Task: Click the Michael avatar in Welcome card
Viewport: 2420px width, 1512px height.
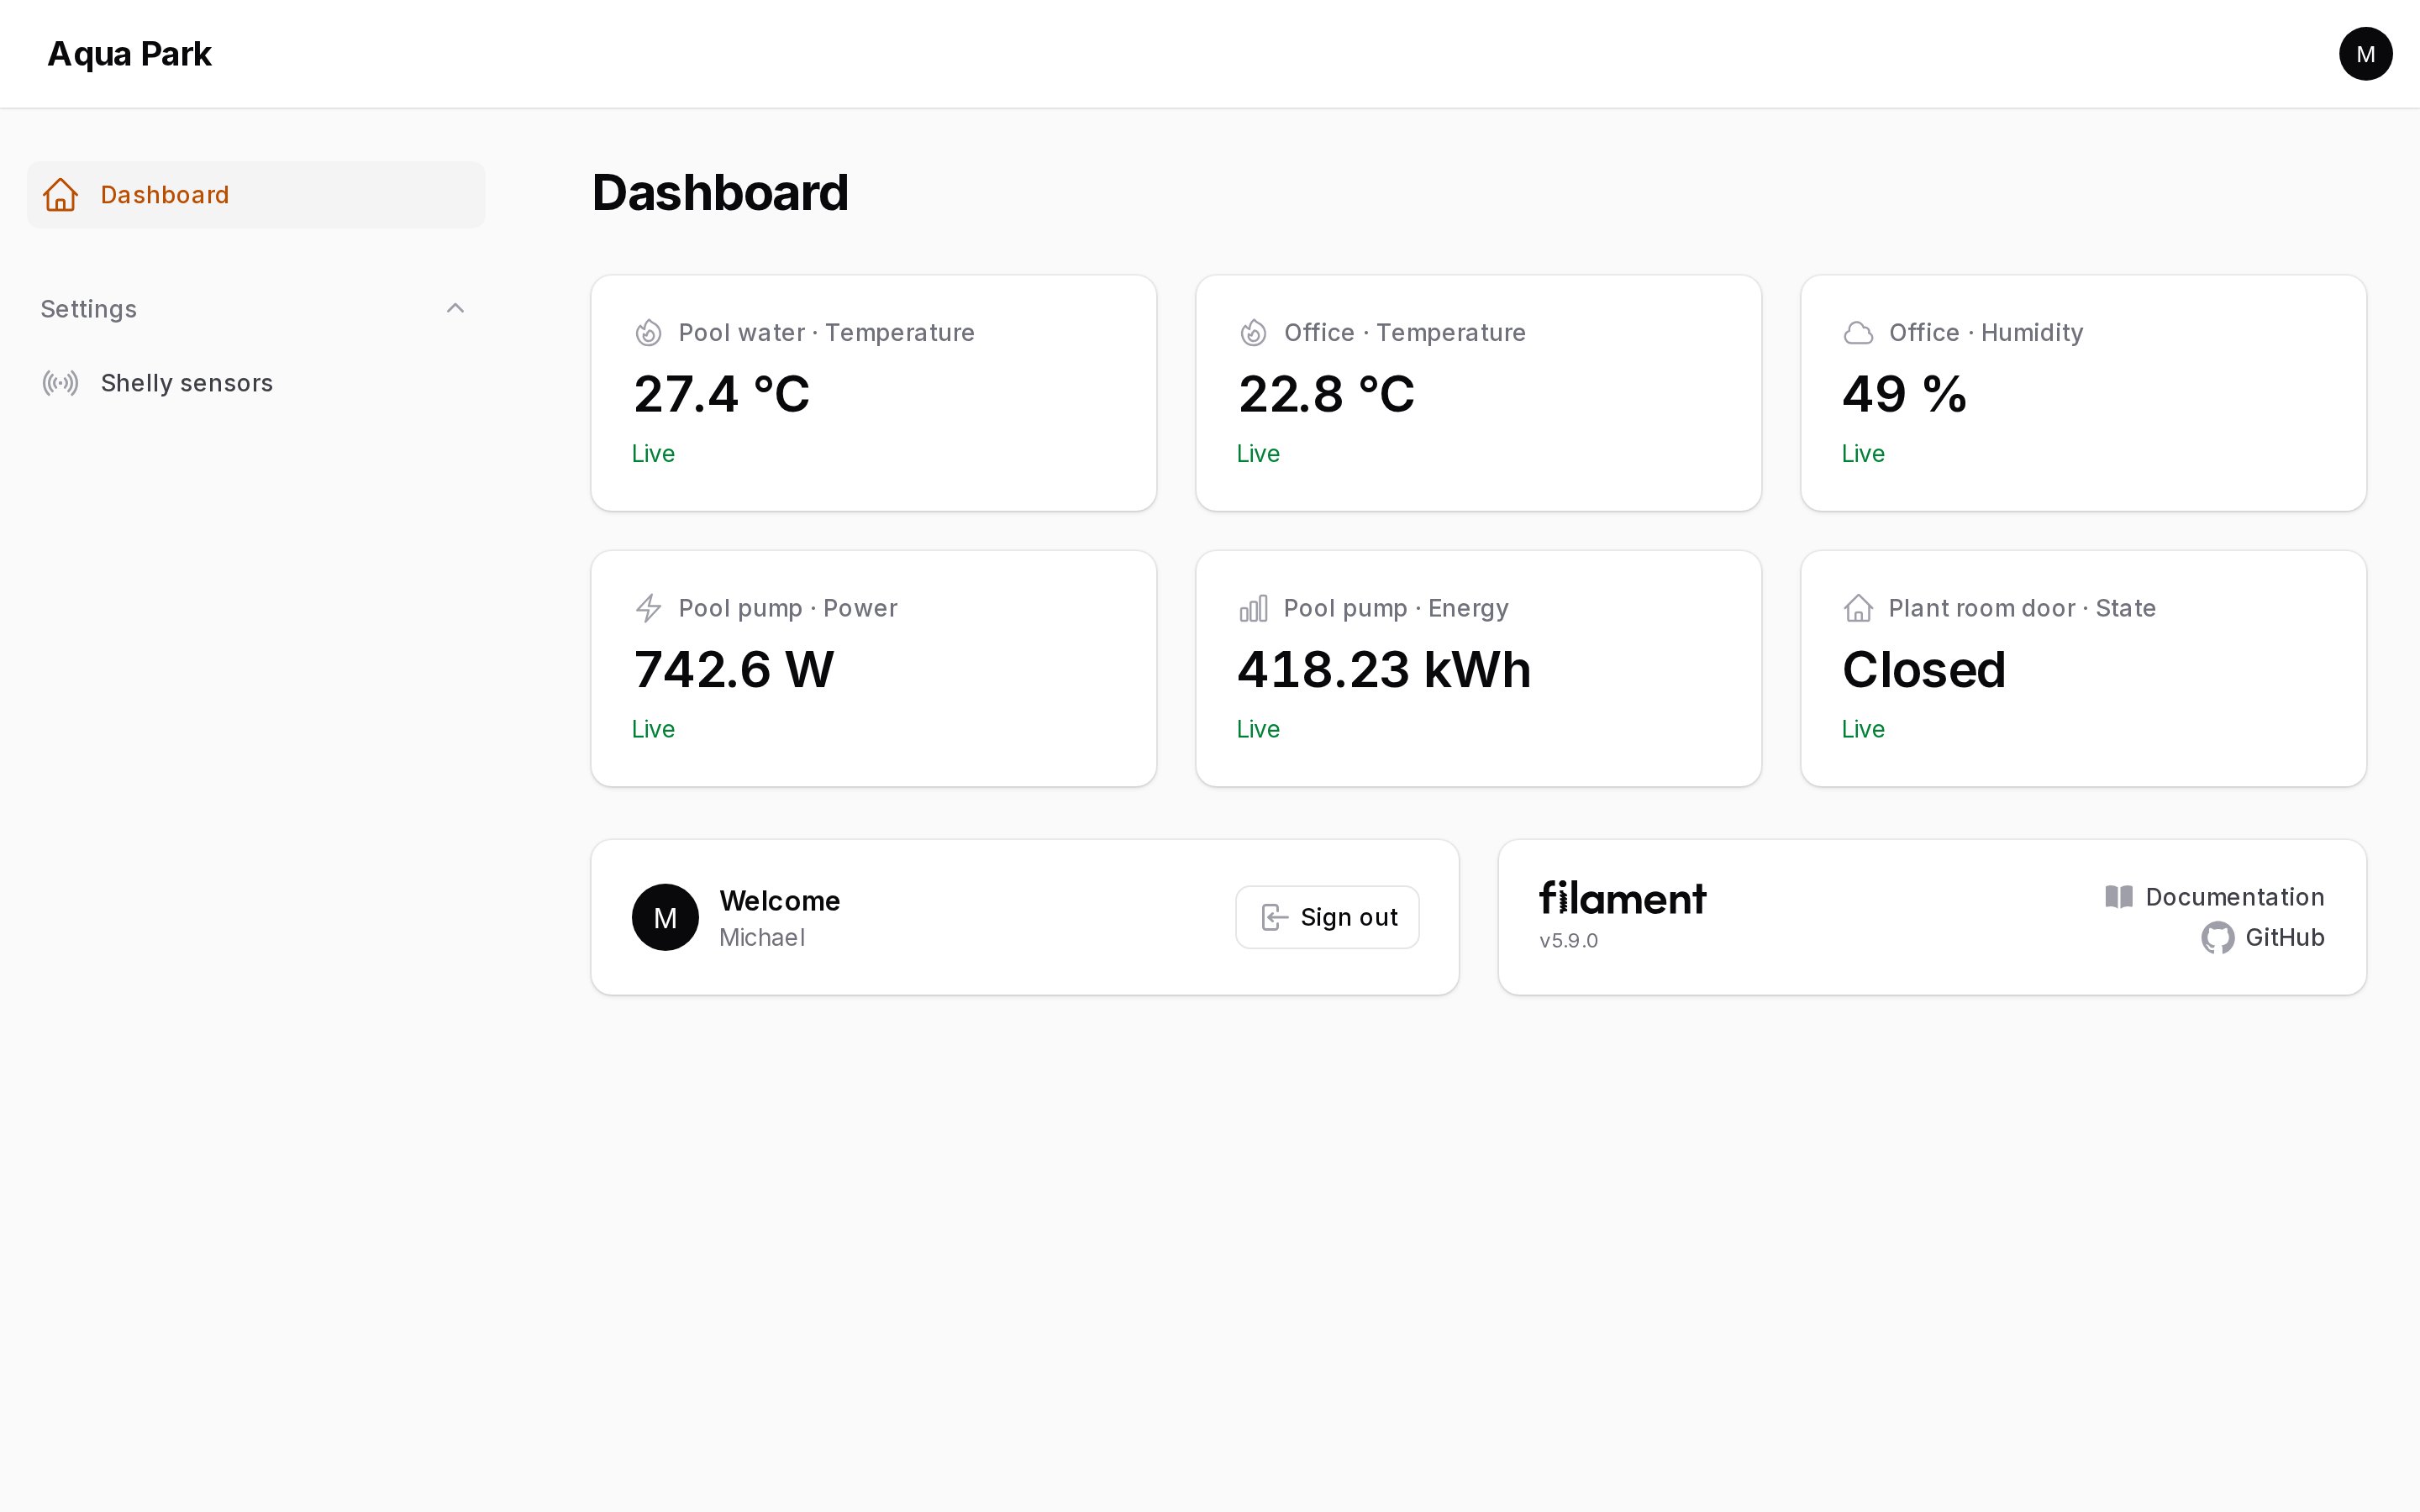Action: coord(665,917)
